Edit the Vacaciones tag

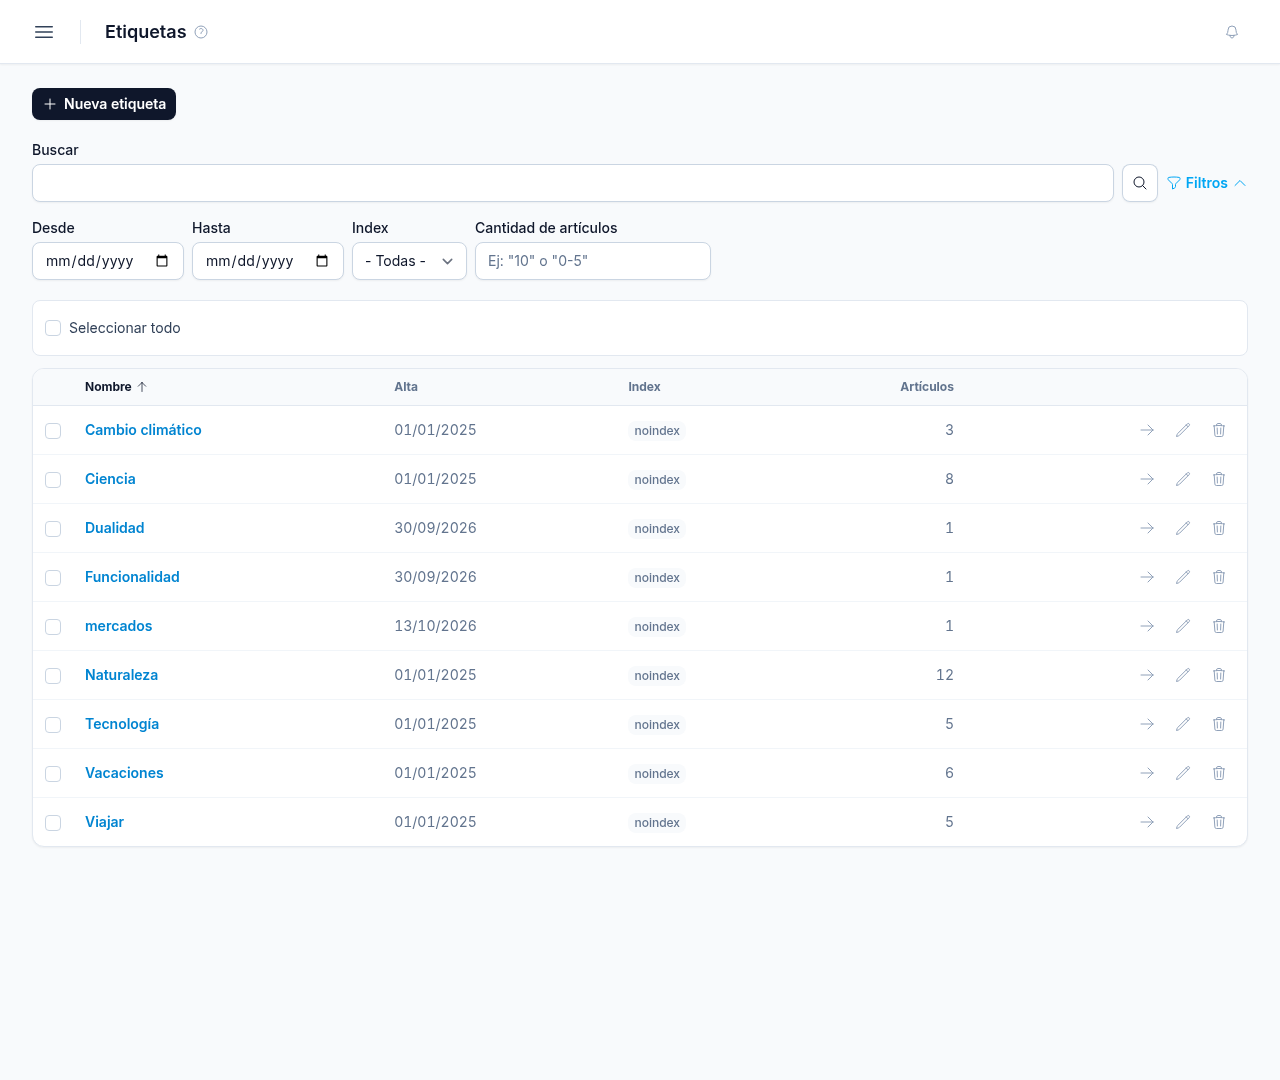pos(1183,773)
